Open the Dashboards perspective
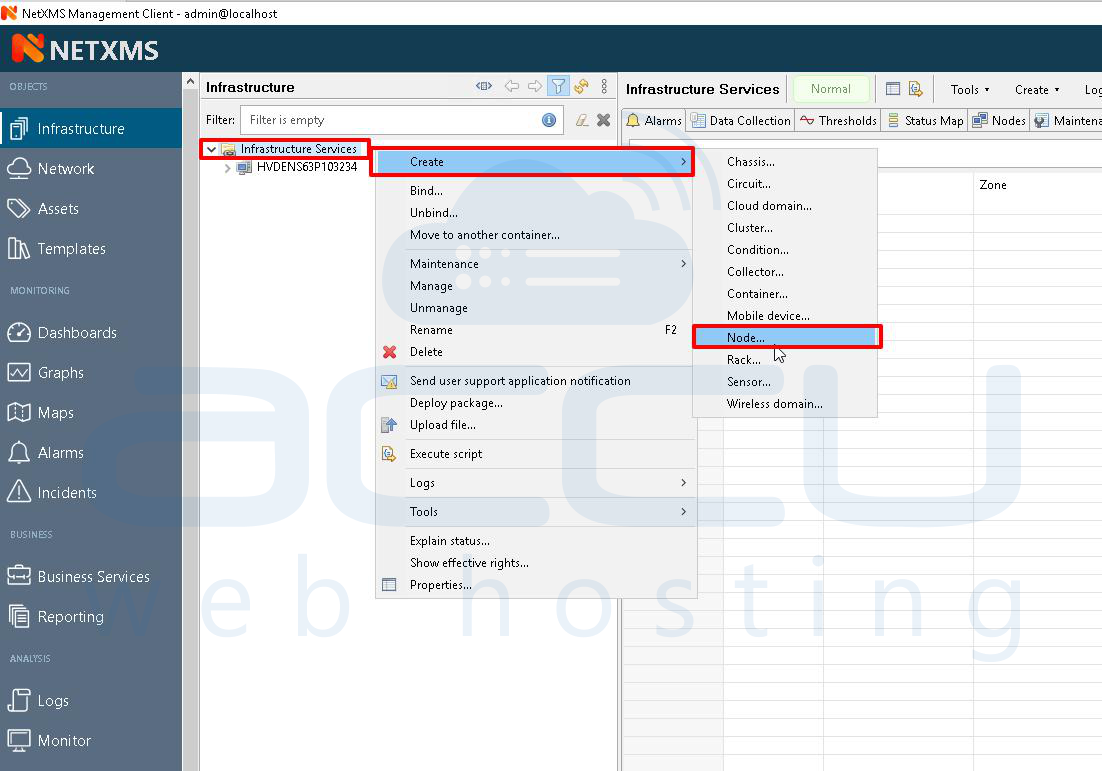 point(91,332)
